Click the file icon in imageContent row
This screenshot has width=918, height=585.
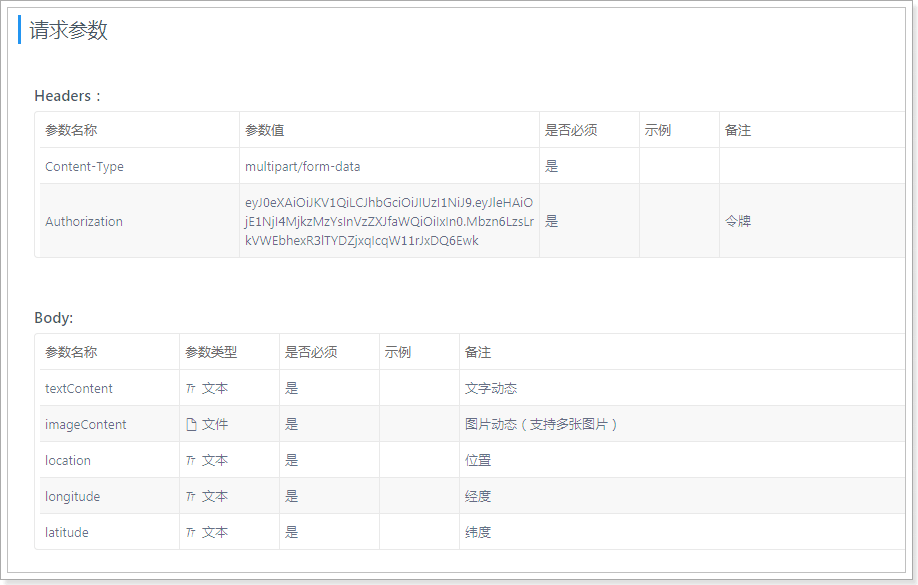pyautogui.click(x=191, y=425)
